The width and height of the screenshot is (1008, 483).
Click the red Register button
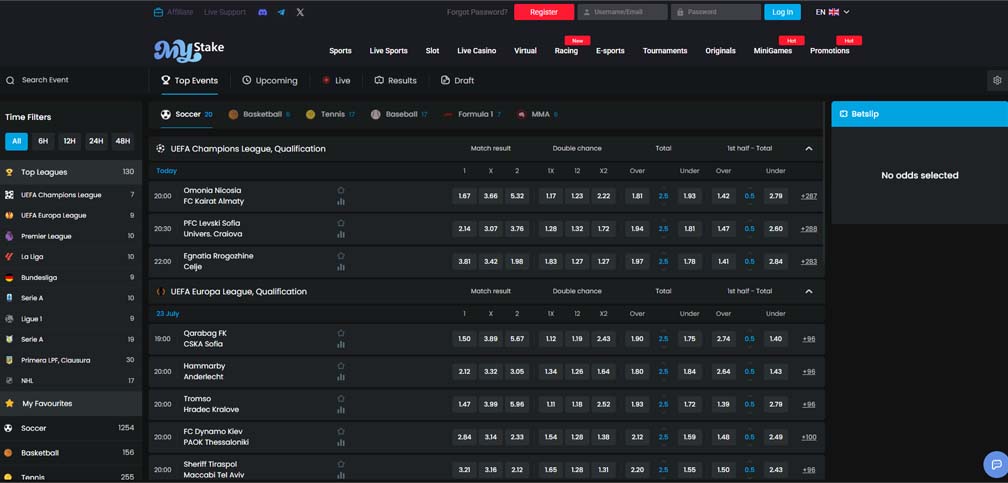click(x=544, y=12)
